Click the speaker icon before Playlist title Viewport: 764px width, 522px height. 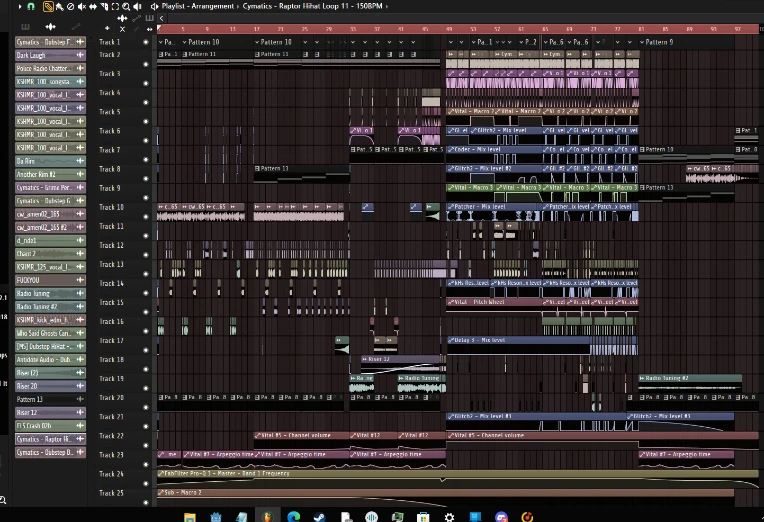154,6
